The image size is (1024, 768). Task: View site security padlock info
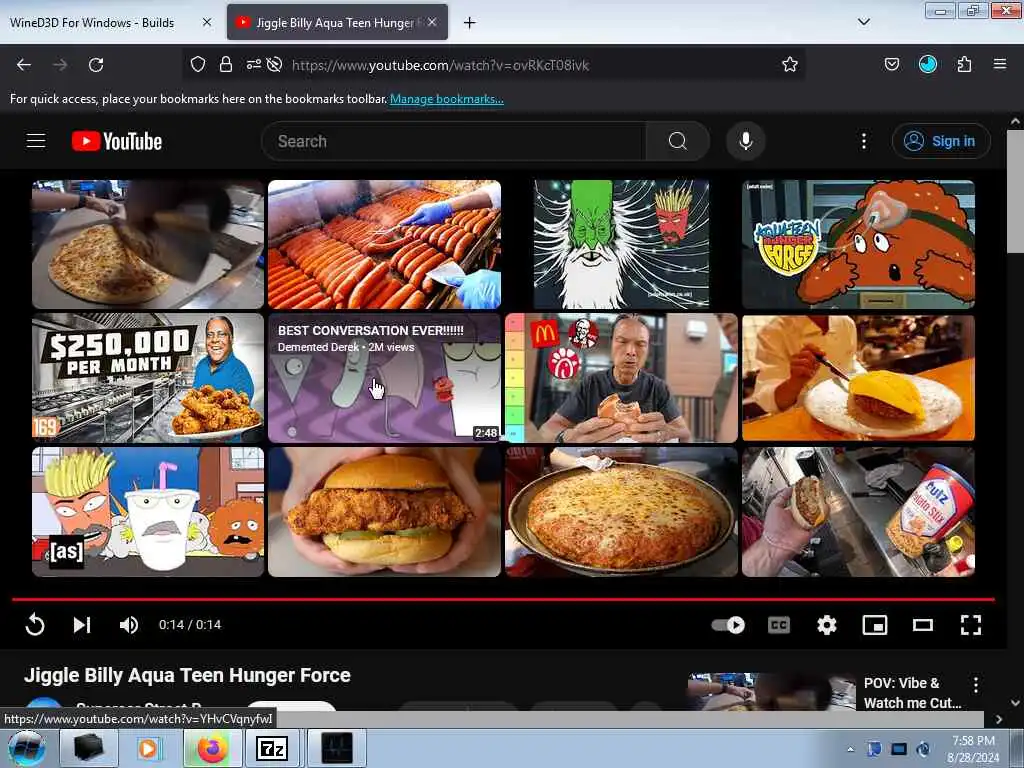226,64
